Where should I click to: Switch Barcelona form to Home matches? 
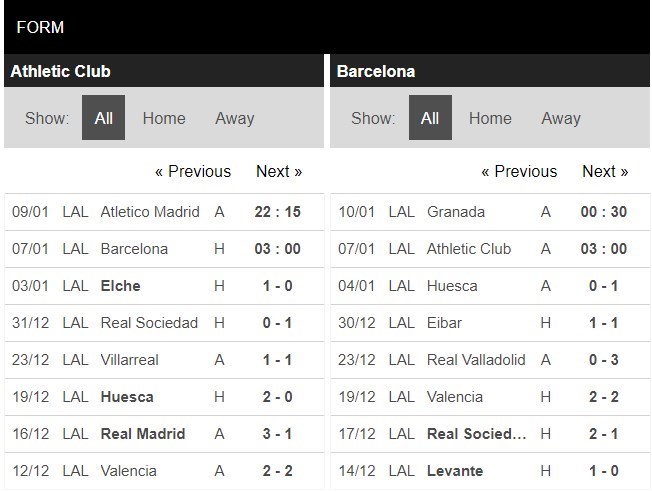point(490,118)
